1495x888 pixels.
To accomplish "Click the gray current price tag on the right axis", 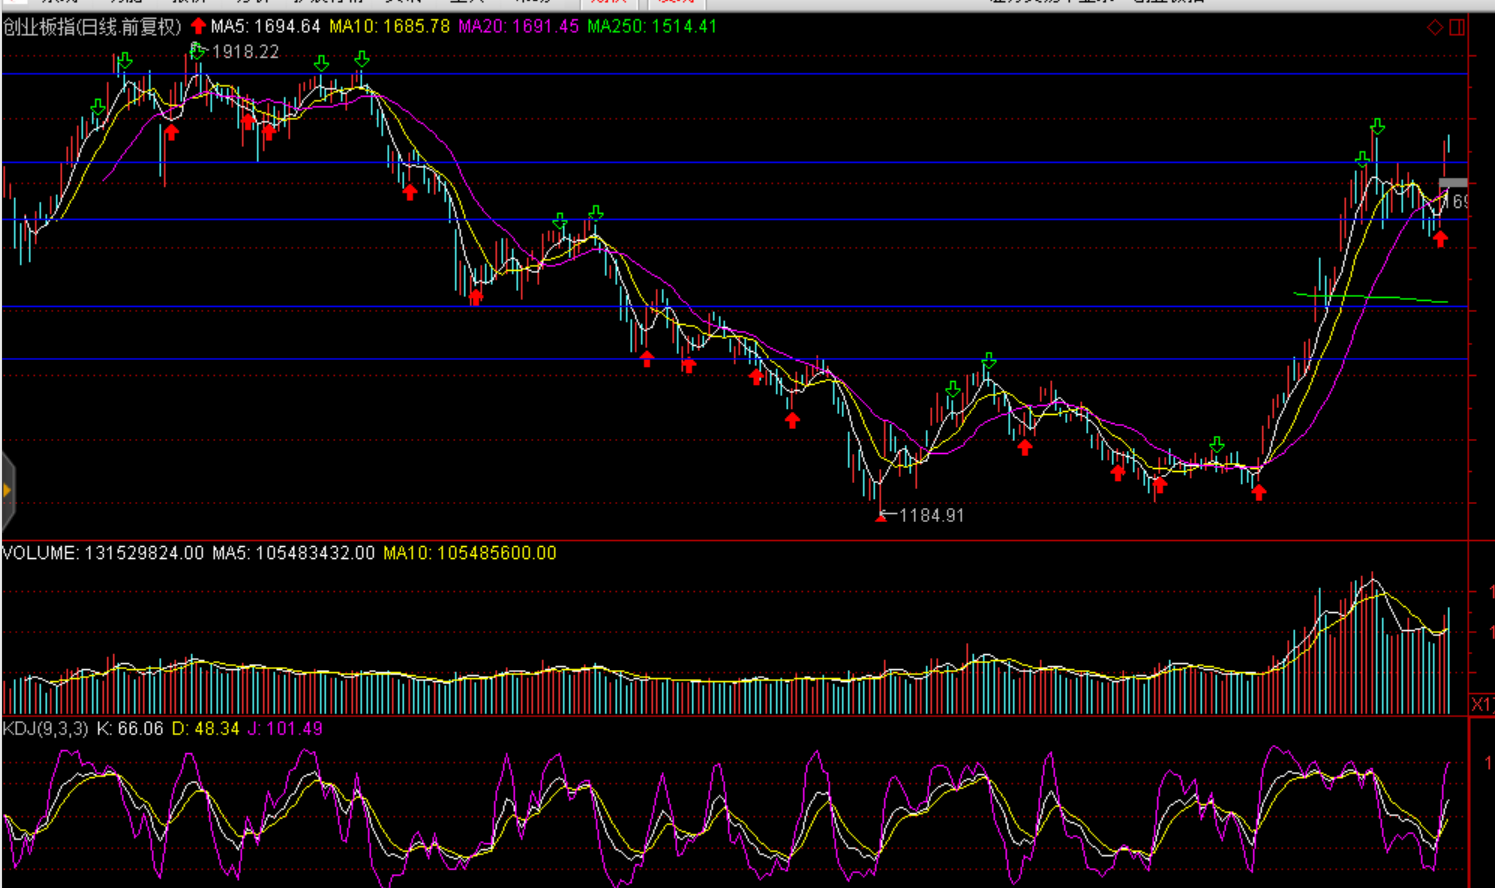I will click(1453, 183).
